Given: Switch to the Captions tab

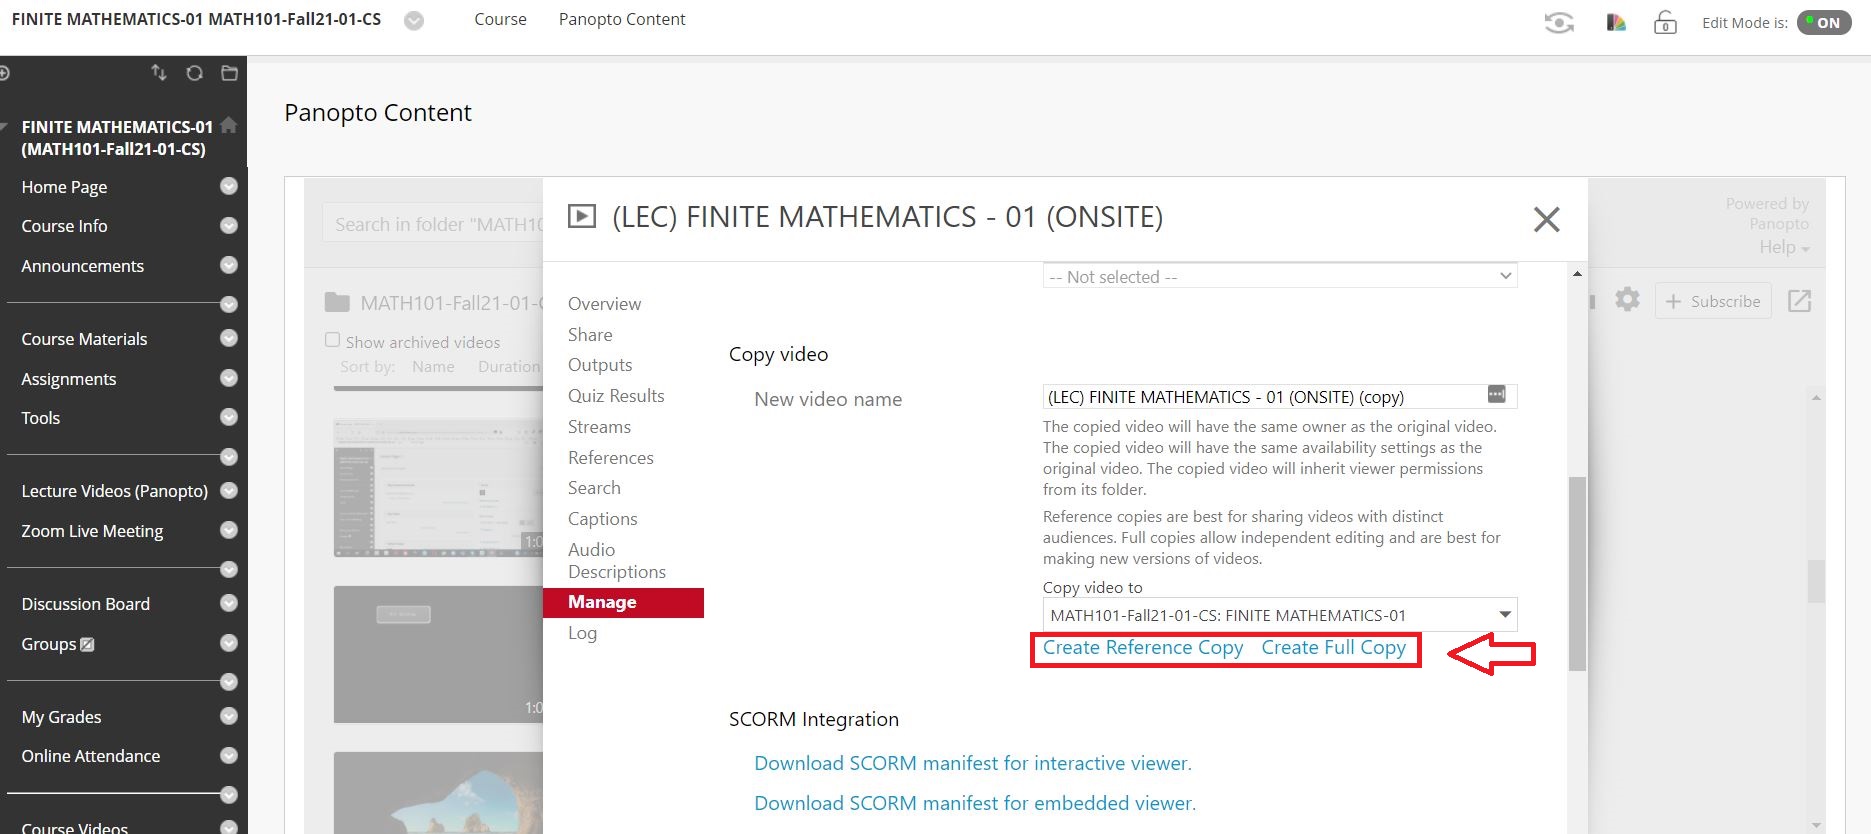Looking at the screenshot, I should [x=602, y=519].
